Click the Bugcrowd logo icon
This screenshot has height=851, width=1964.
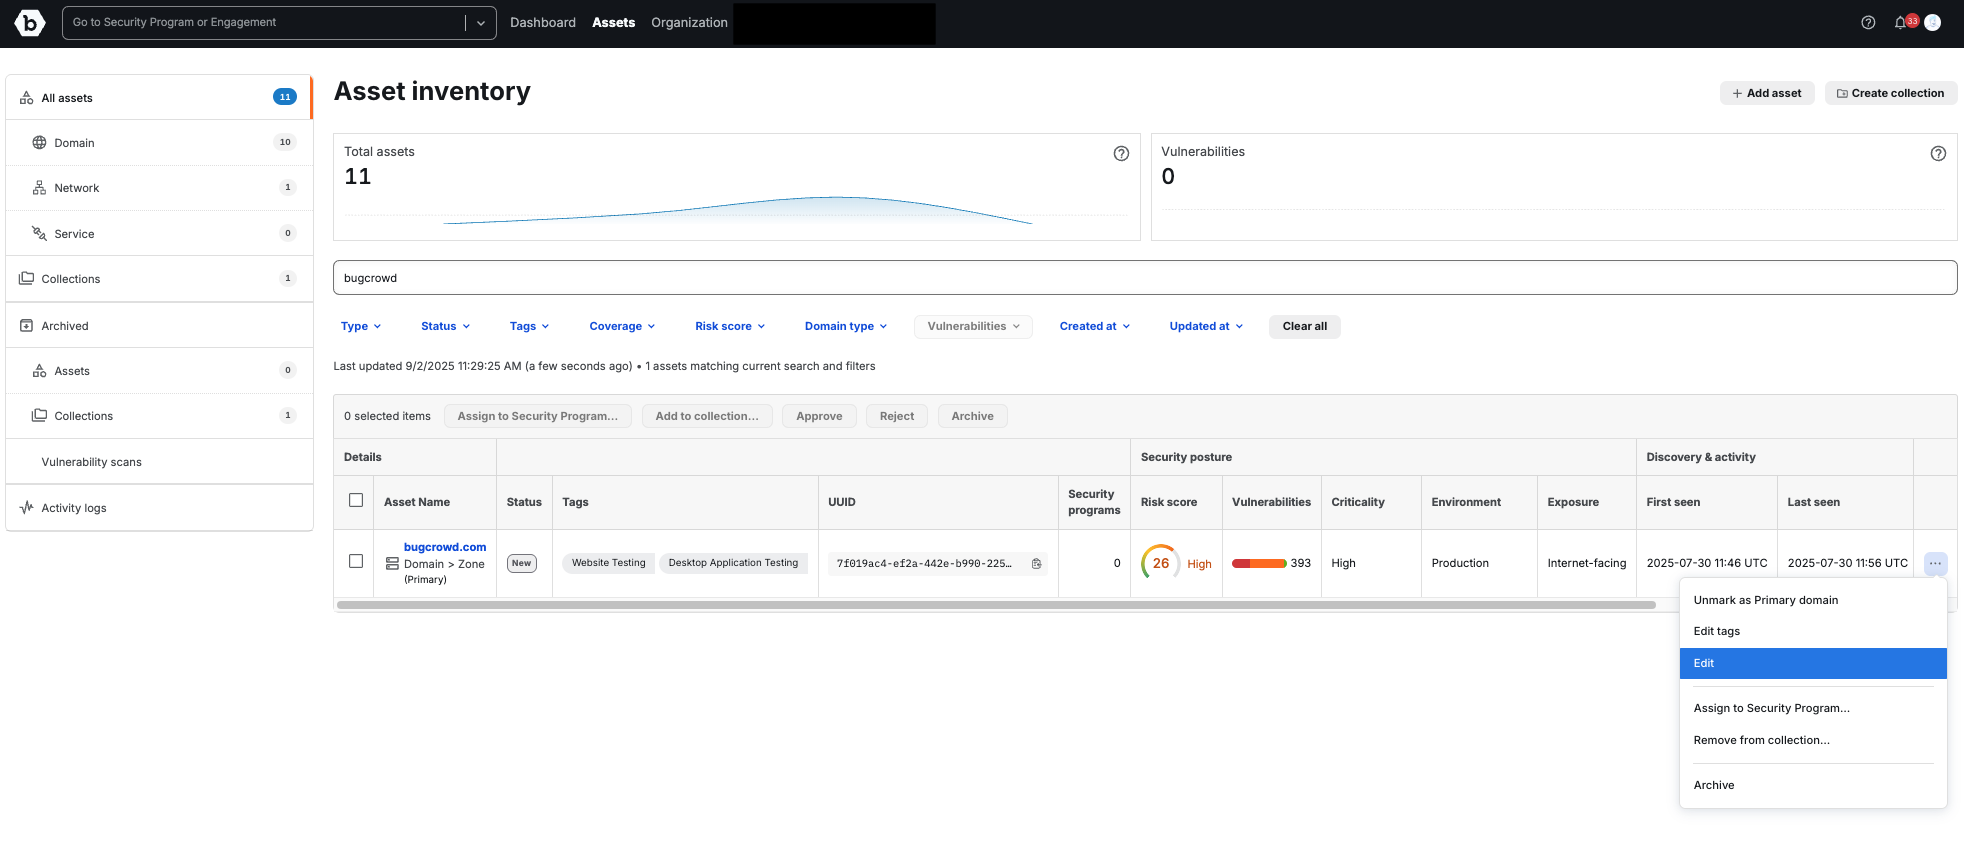(30, 22)
